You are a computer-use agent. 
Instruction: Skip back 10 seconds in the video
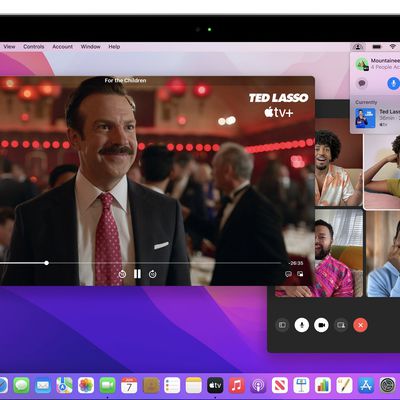click(122, 274)
